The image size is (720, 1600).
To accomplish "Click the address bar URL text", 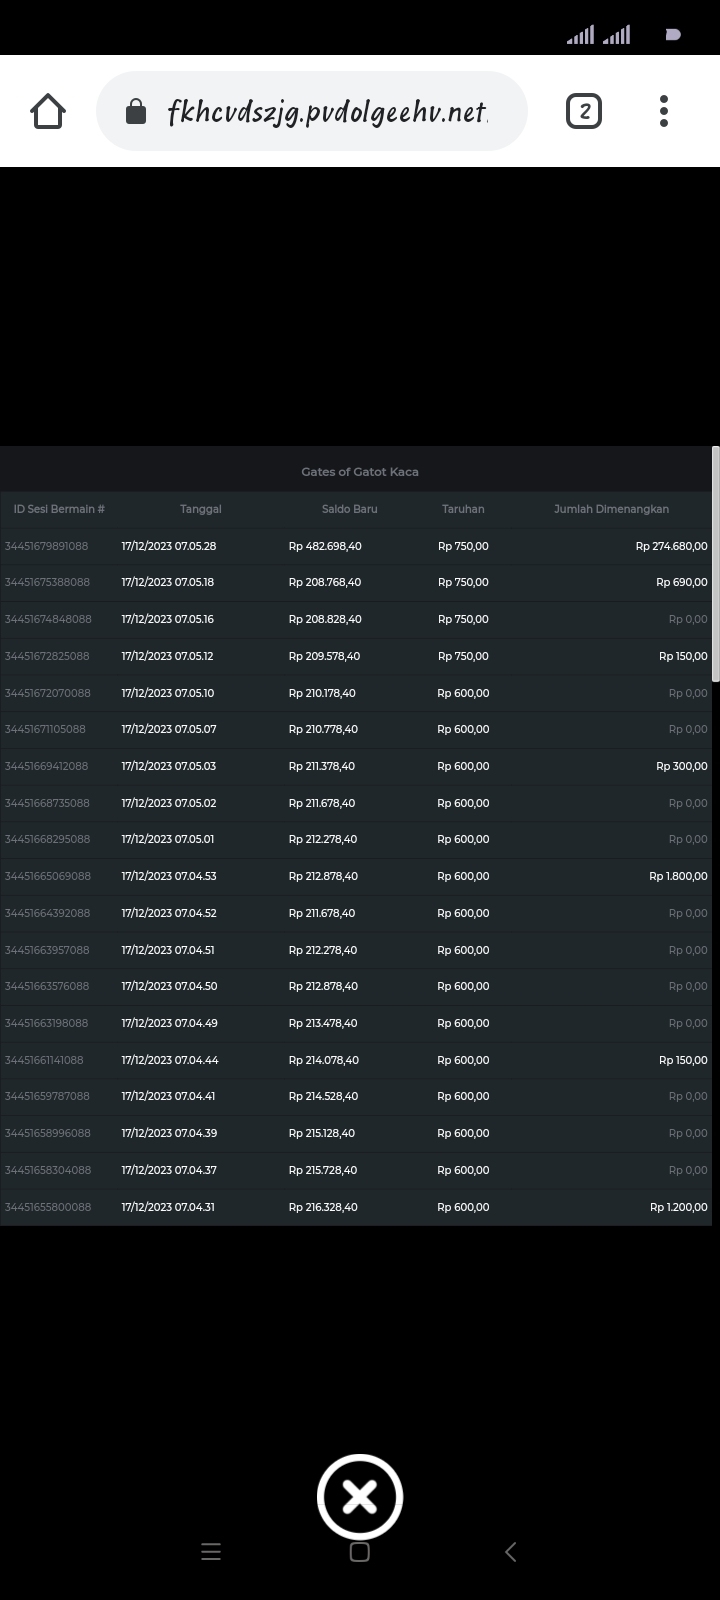I will coord(327,112).
